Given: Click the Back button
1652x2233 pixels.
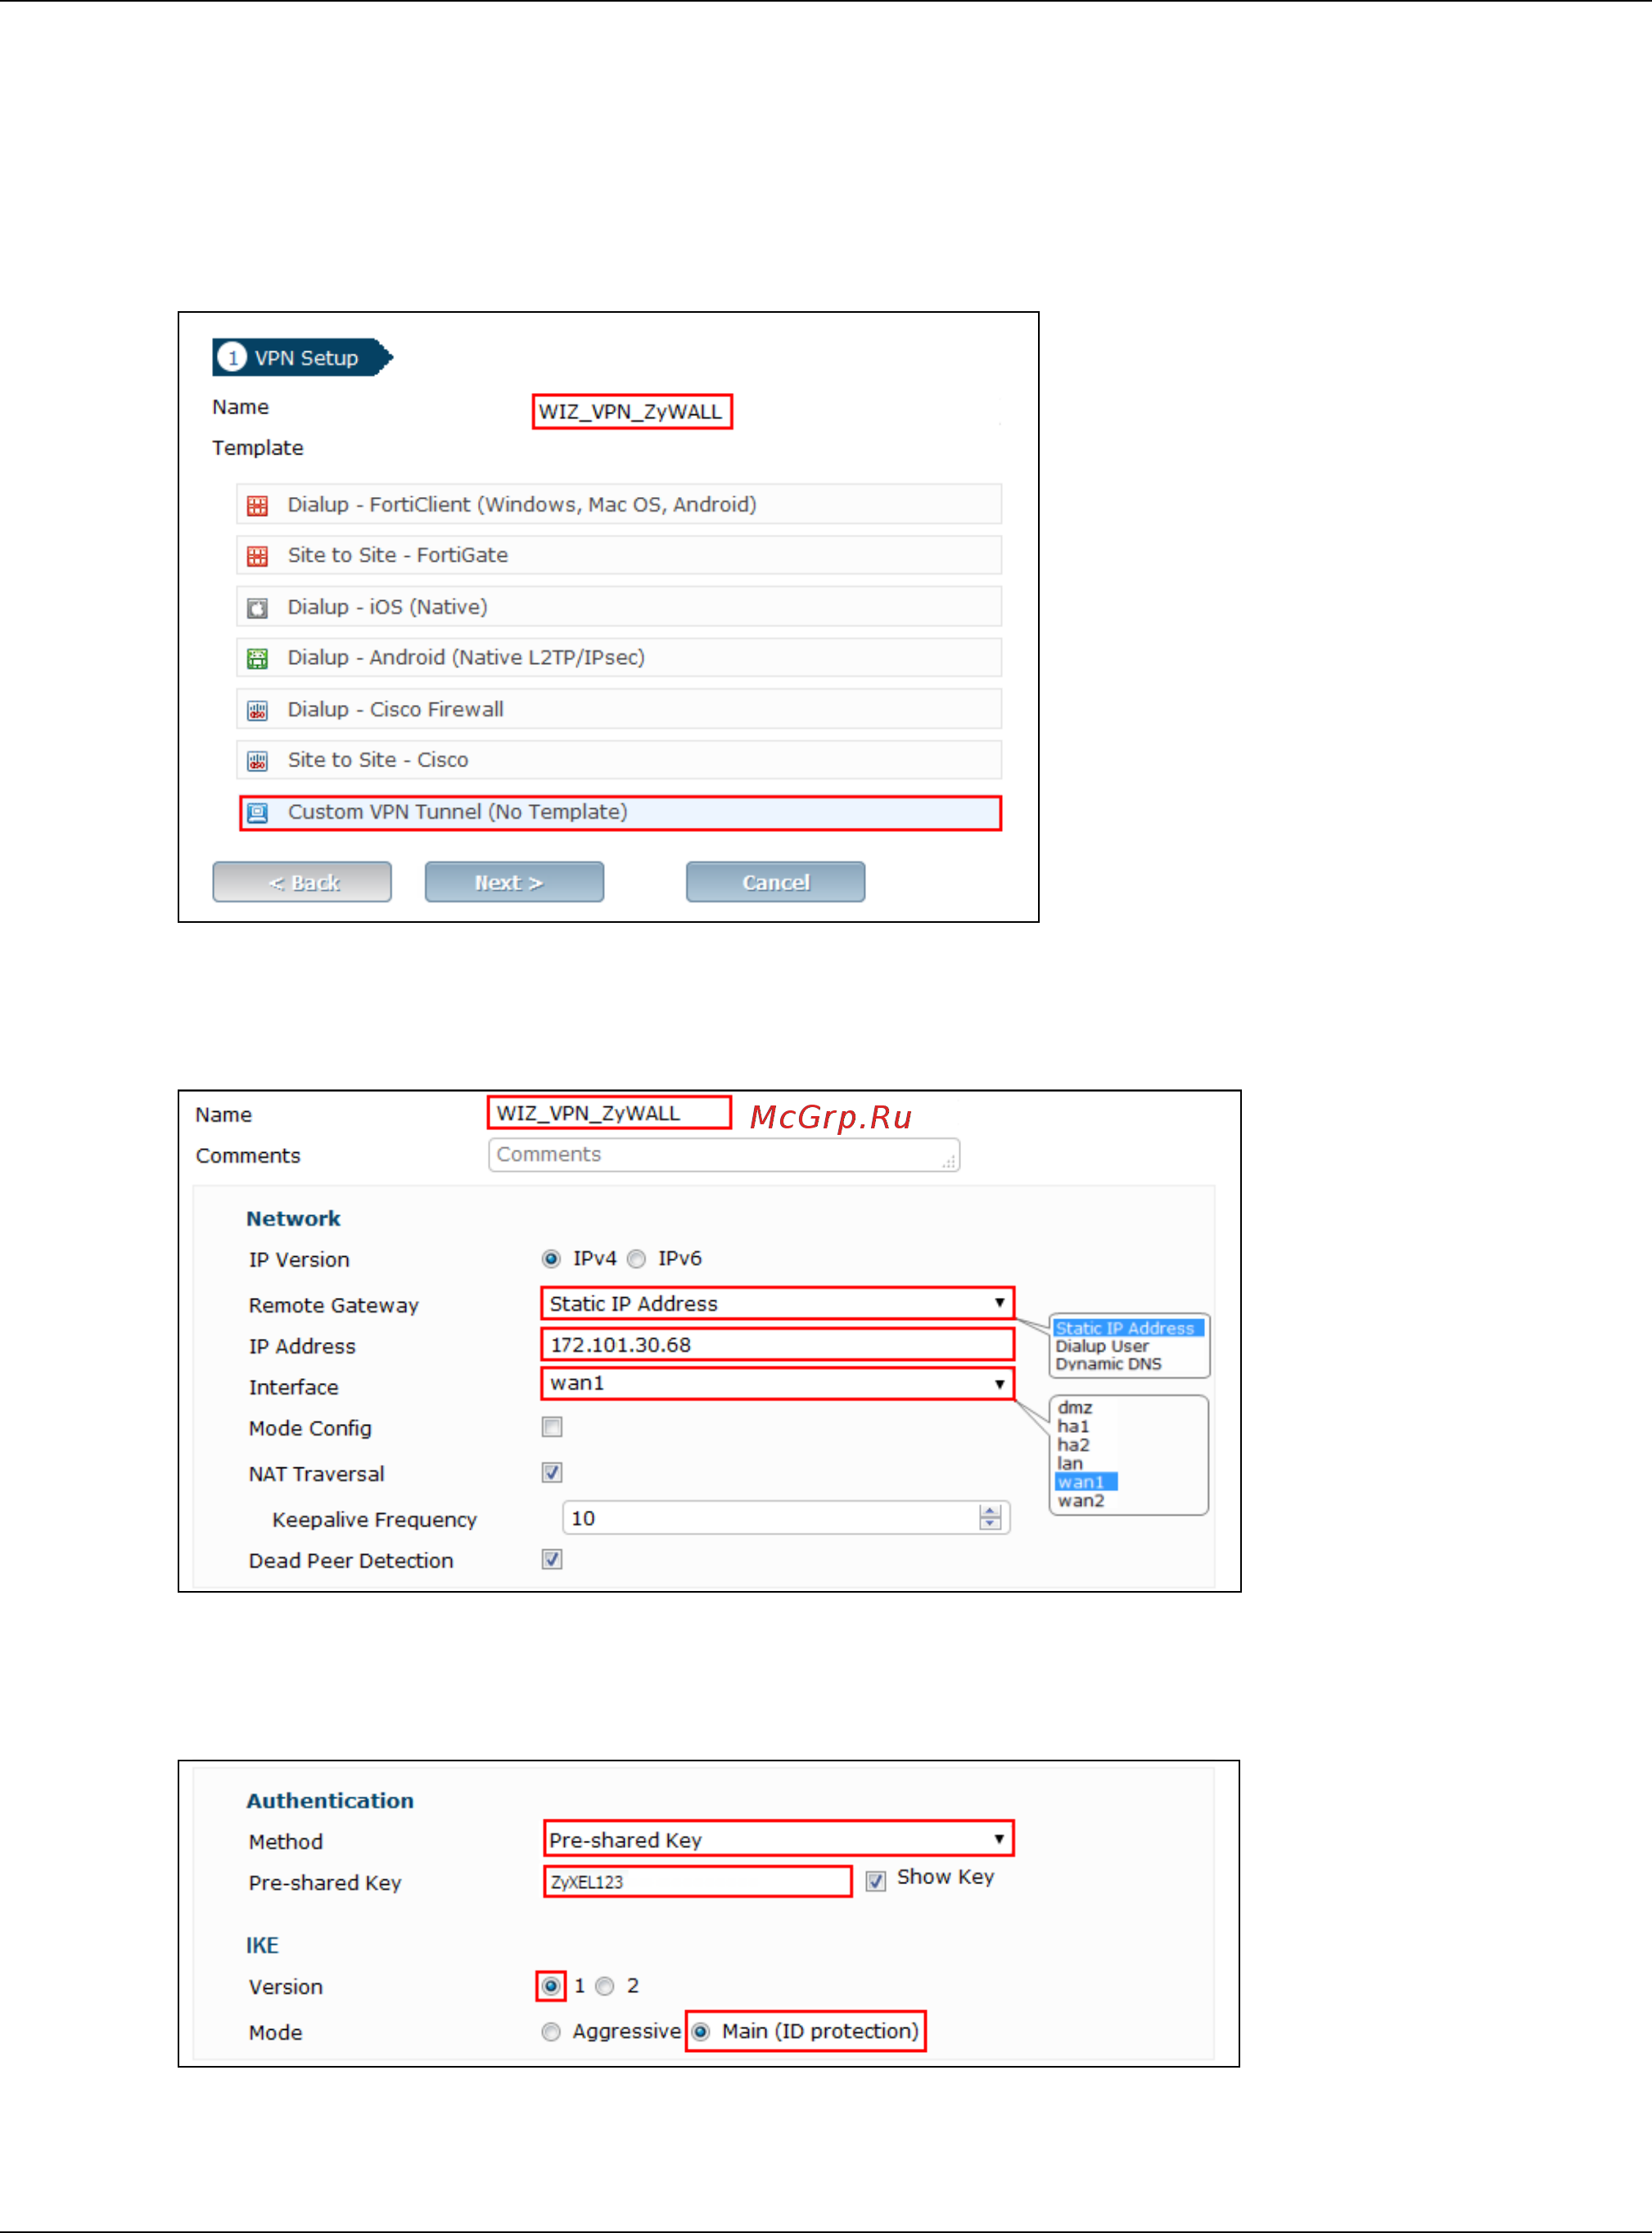Looking at the screenshot, I should click(302, 882).
